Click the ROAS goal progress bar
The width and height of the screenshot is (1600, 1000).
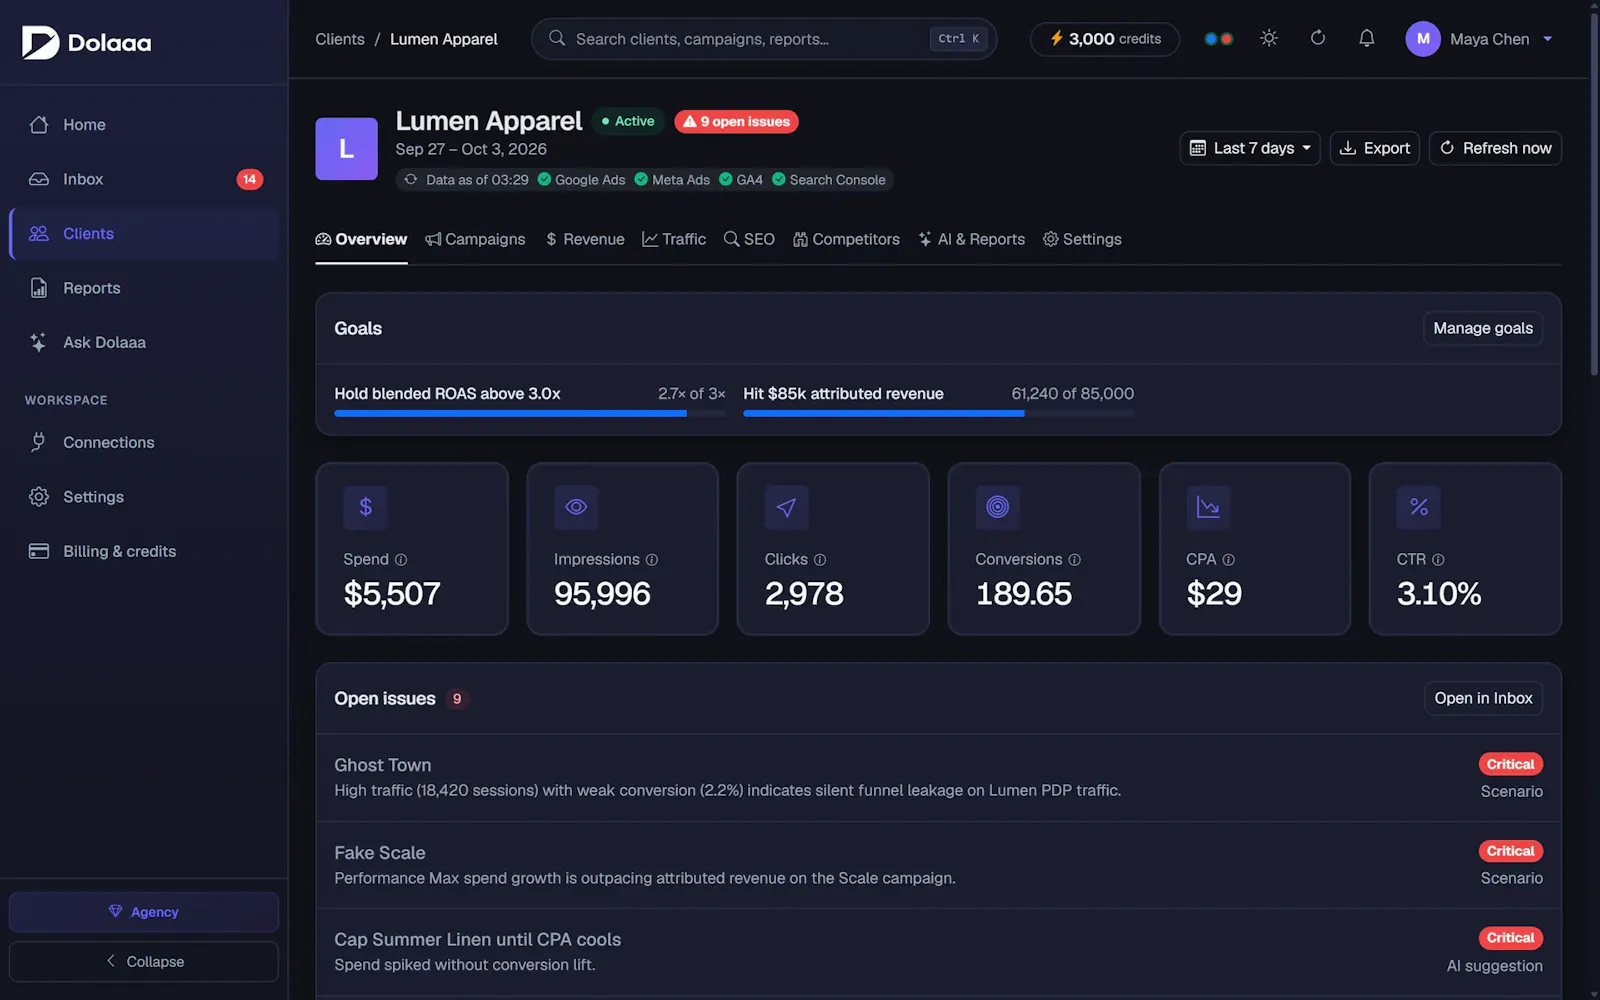[530, 413]
